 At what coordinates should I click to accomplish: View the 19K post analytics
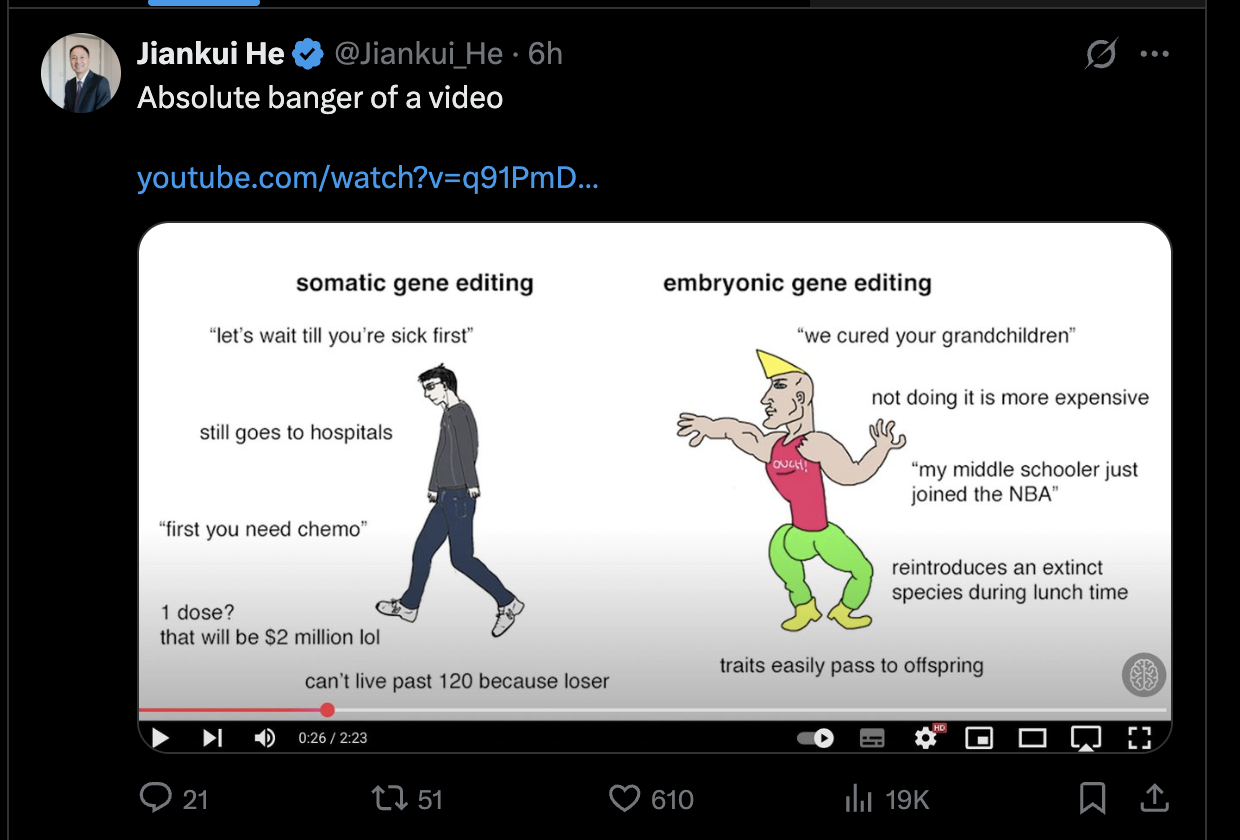(887, 798)
